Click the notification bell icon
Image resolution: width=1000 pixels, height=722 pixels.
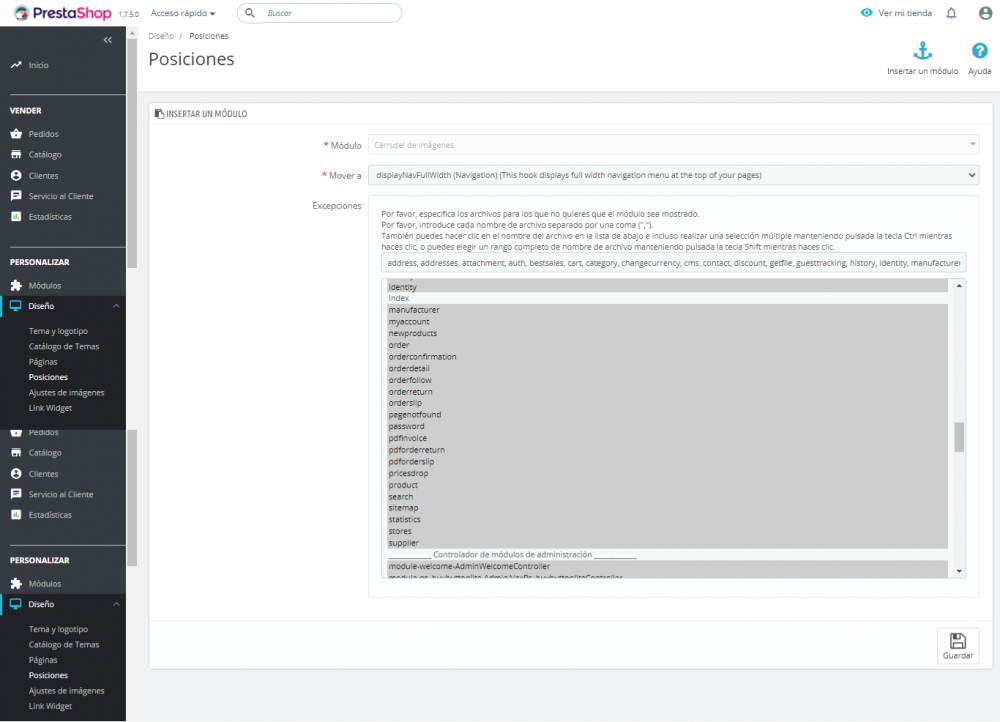[952, 13]
